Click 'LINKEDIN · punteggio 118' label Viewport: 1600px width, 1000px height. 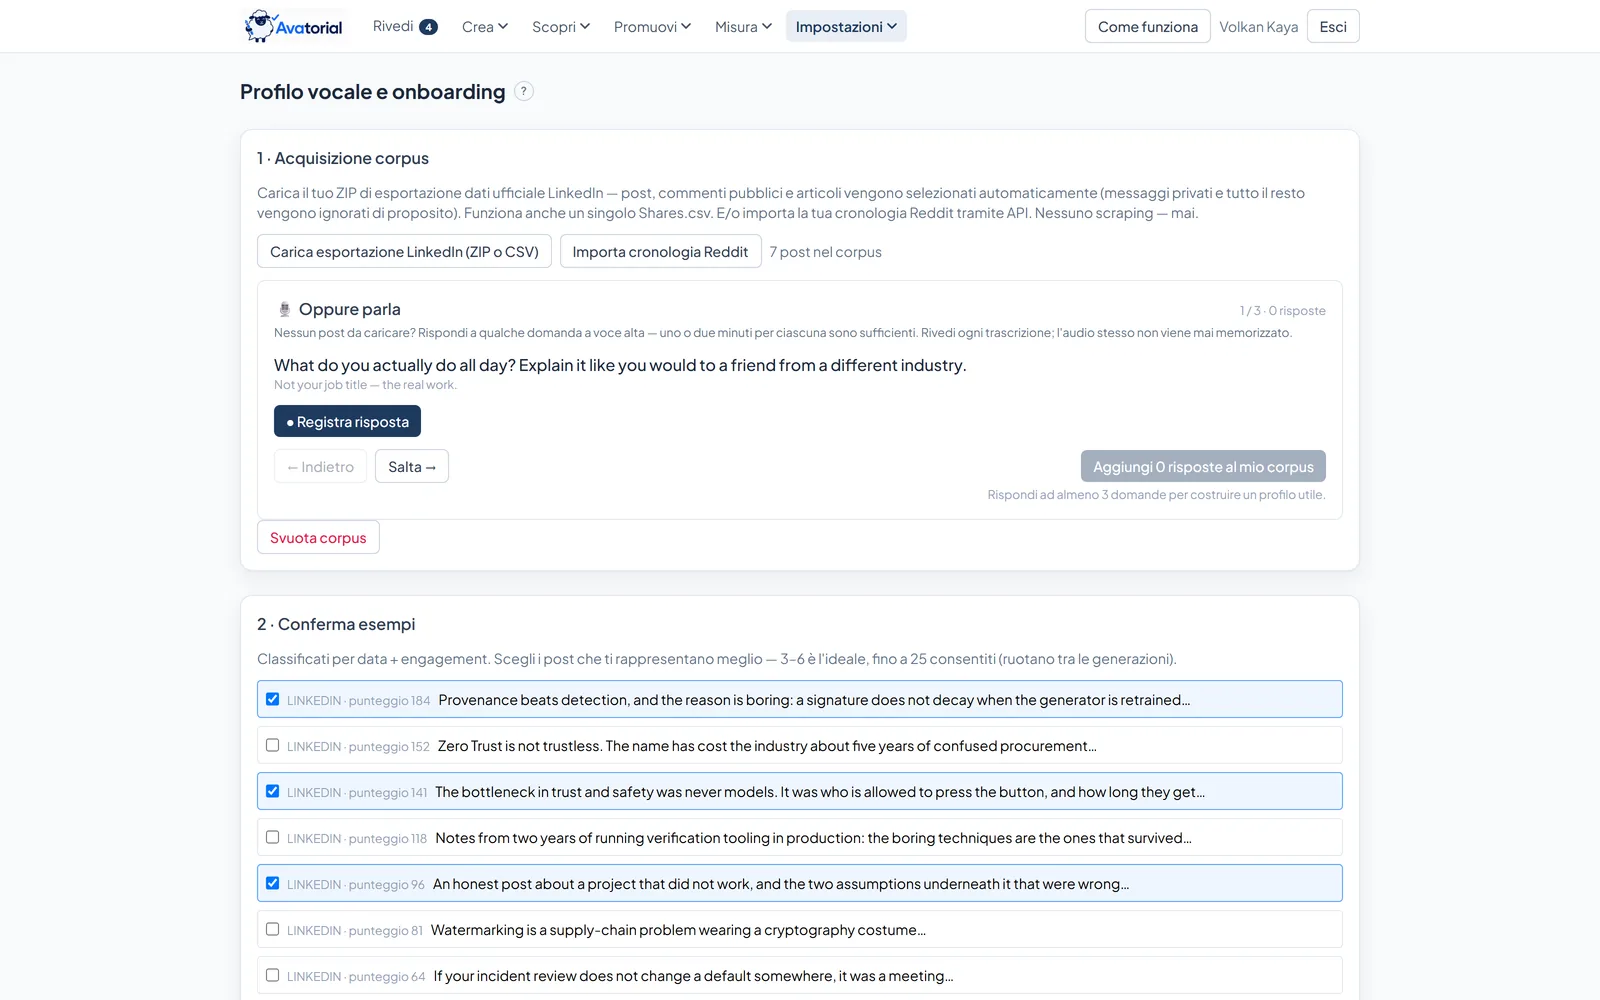[357, 839]
